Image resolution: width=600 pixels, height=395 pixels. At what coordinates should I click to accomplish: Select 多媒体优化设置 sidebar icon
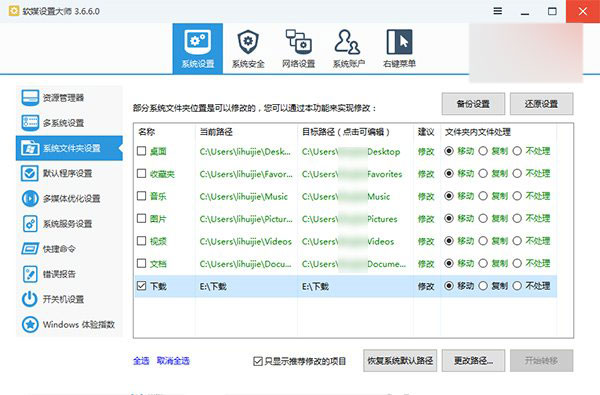pos(30,198)
